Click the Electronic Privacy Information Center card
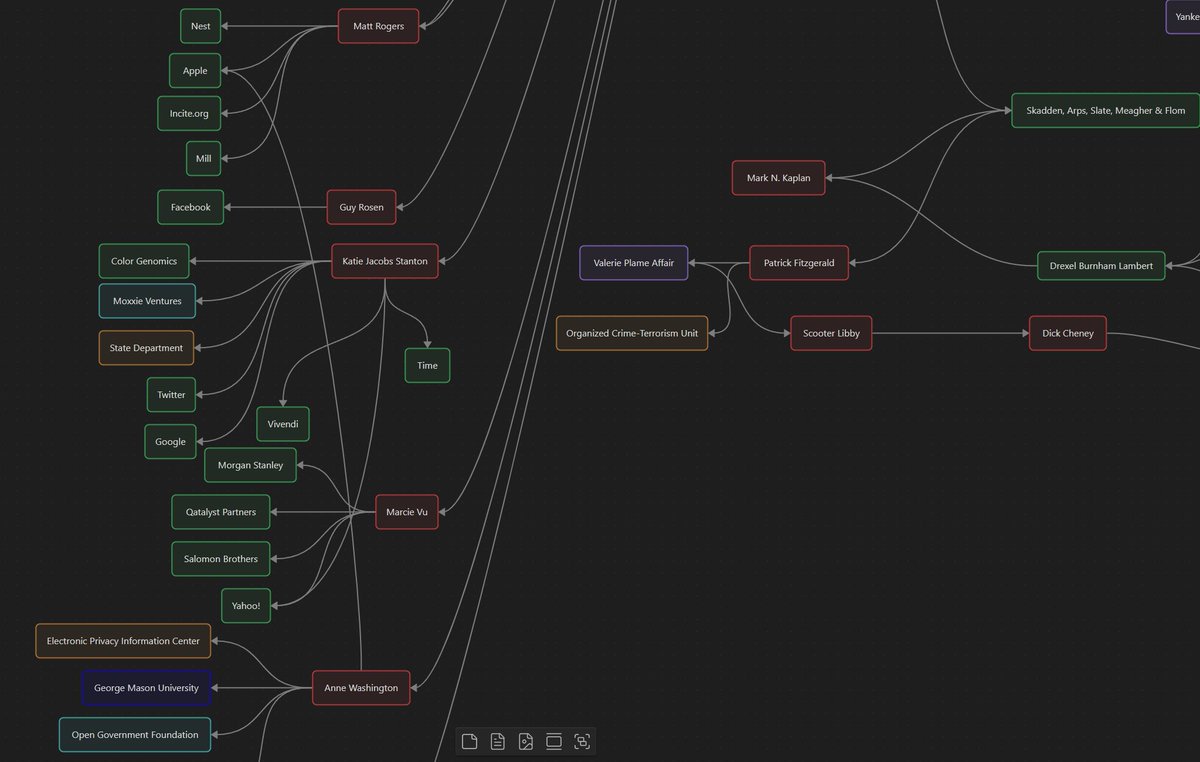The height and width of the screenshot is (762, 1200). click(123, 641)
